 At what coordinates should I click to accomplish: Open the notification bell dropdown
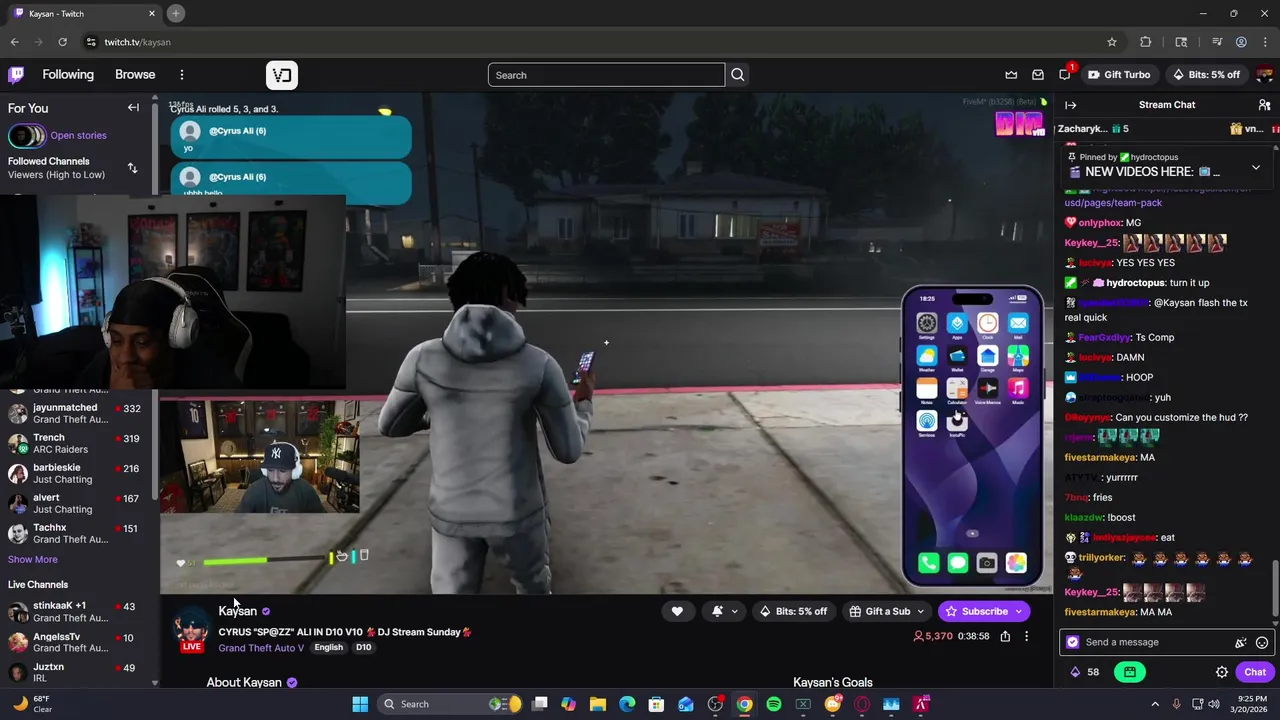click(x=725, y=612)
